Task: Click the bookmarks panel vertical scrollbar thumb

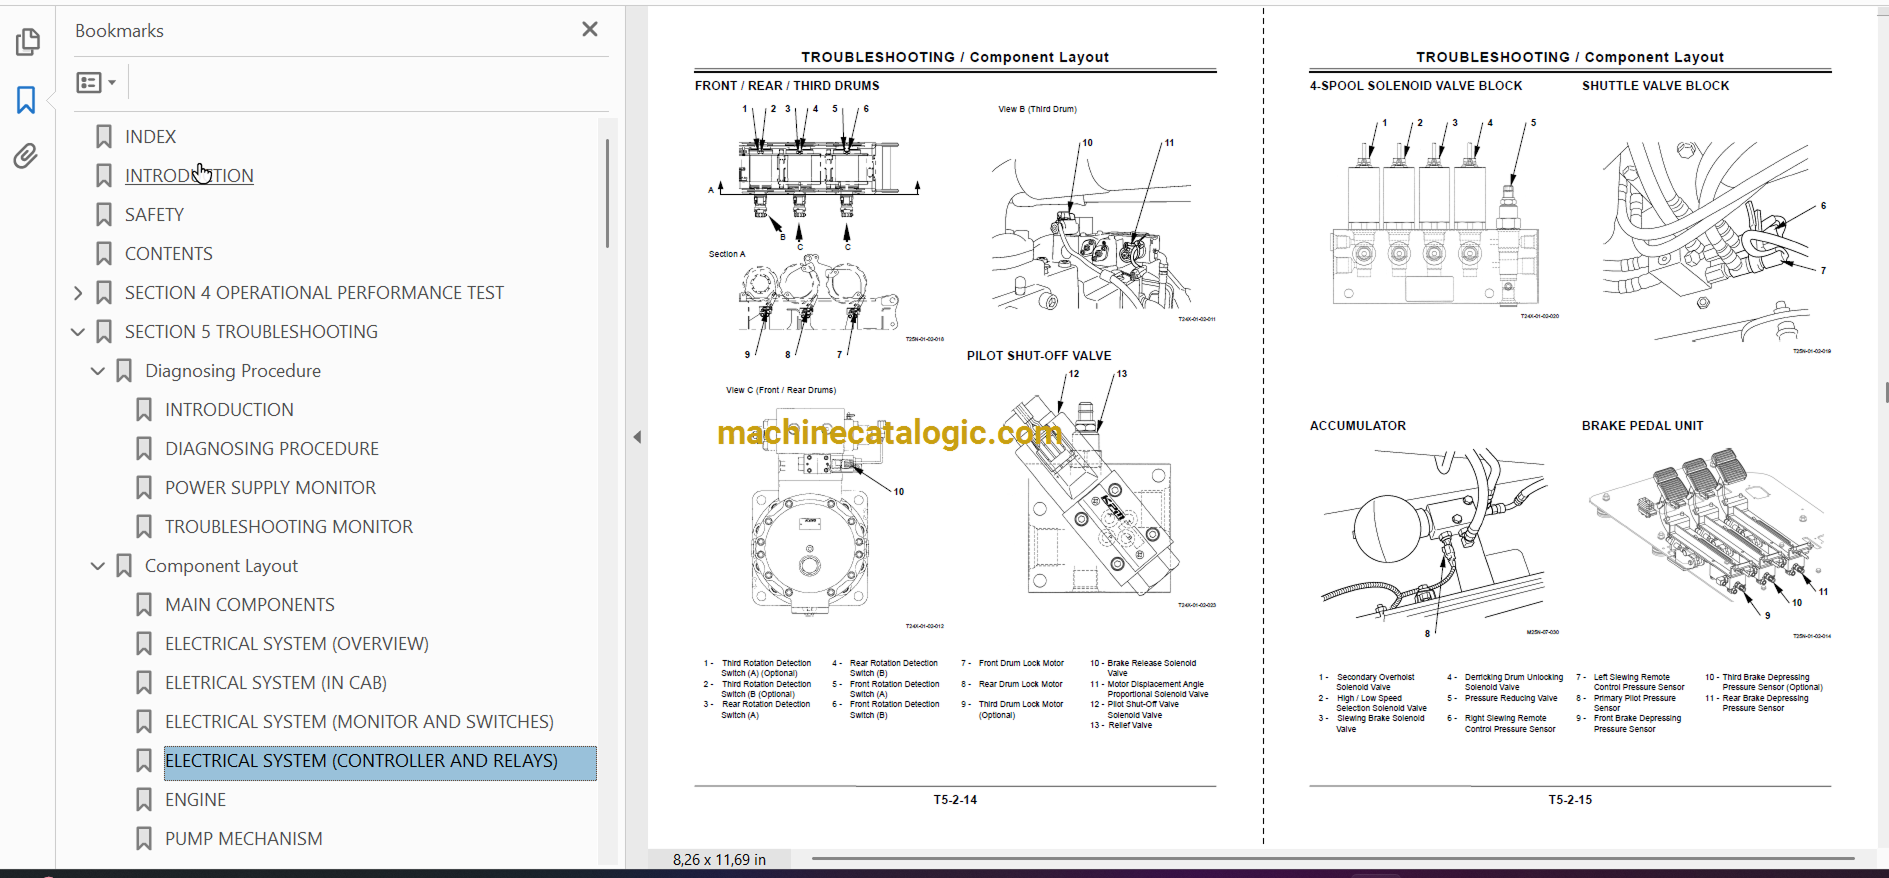Action: 607,193
